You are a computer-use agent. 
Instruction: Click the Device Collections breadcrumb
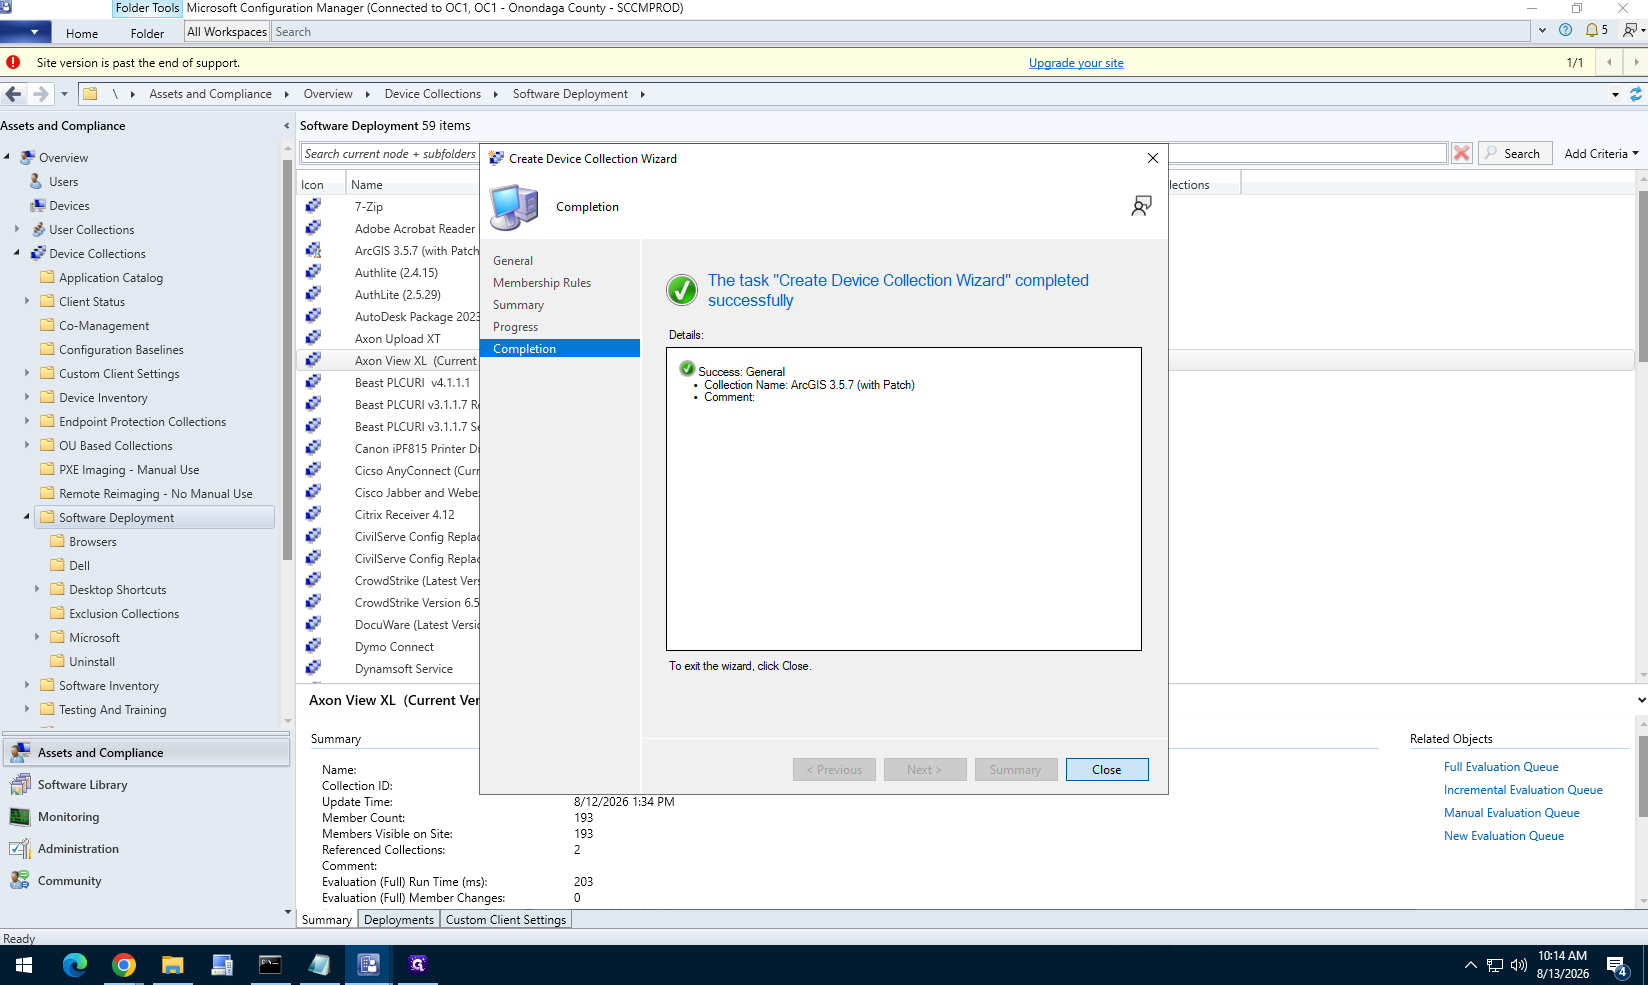pos(433,94)
